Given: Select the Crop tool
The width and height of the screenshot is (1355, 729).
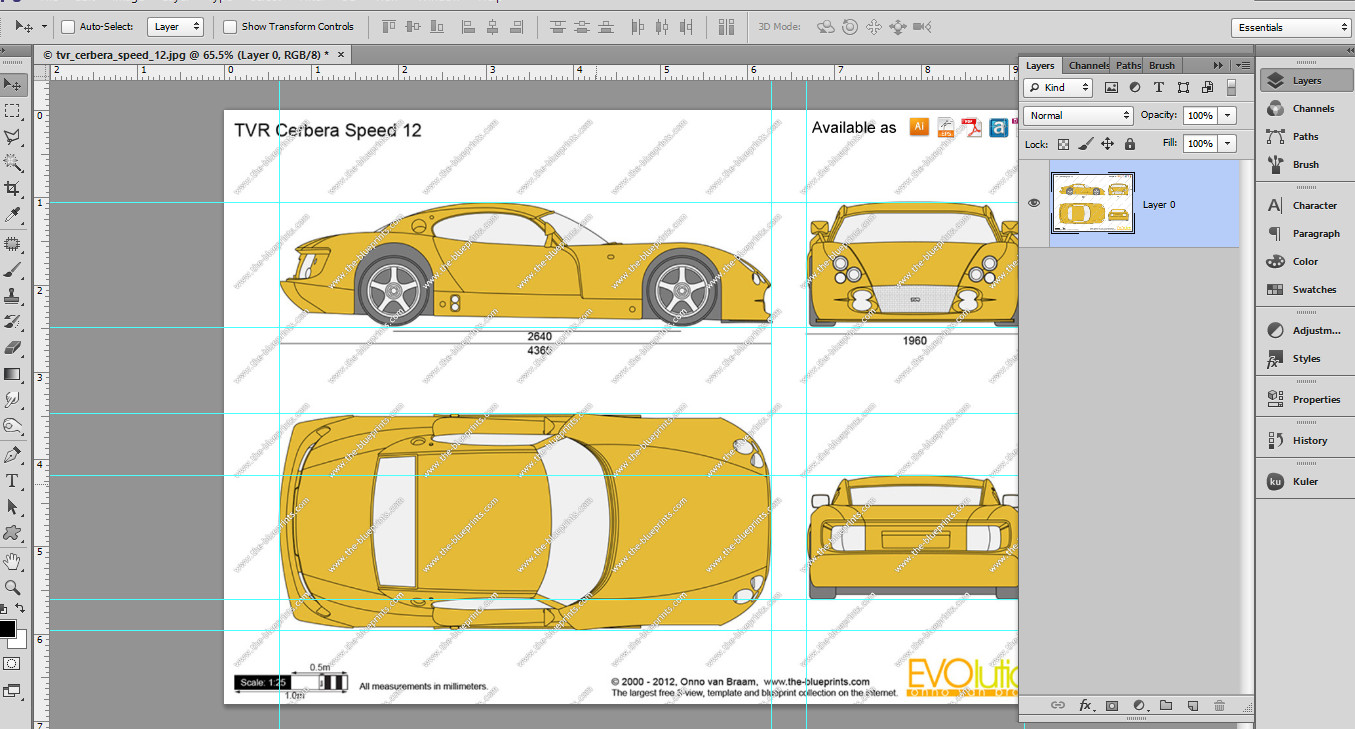Looking at the screenshot, I should tap(13, 188).
